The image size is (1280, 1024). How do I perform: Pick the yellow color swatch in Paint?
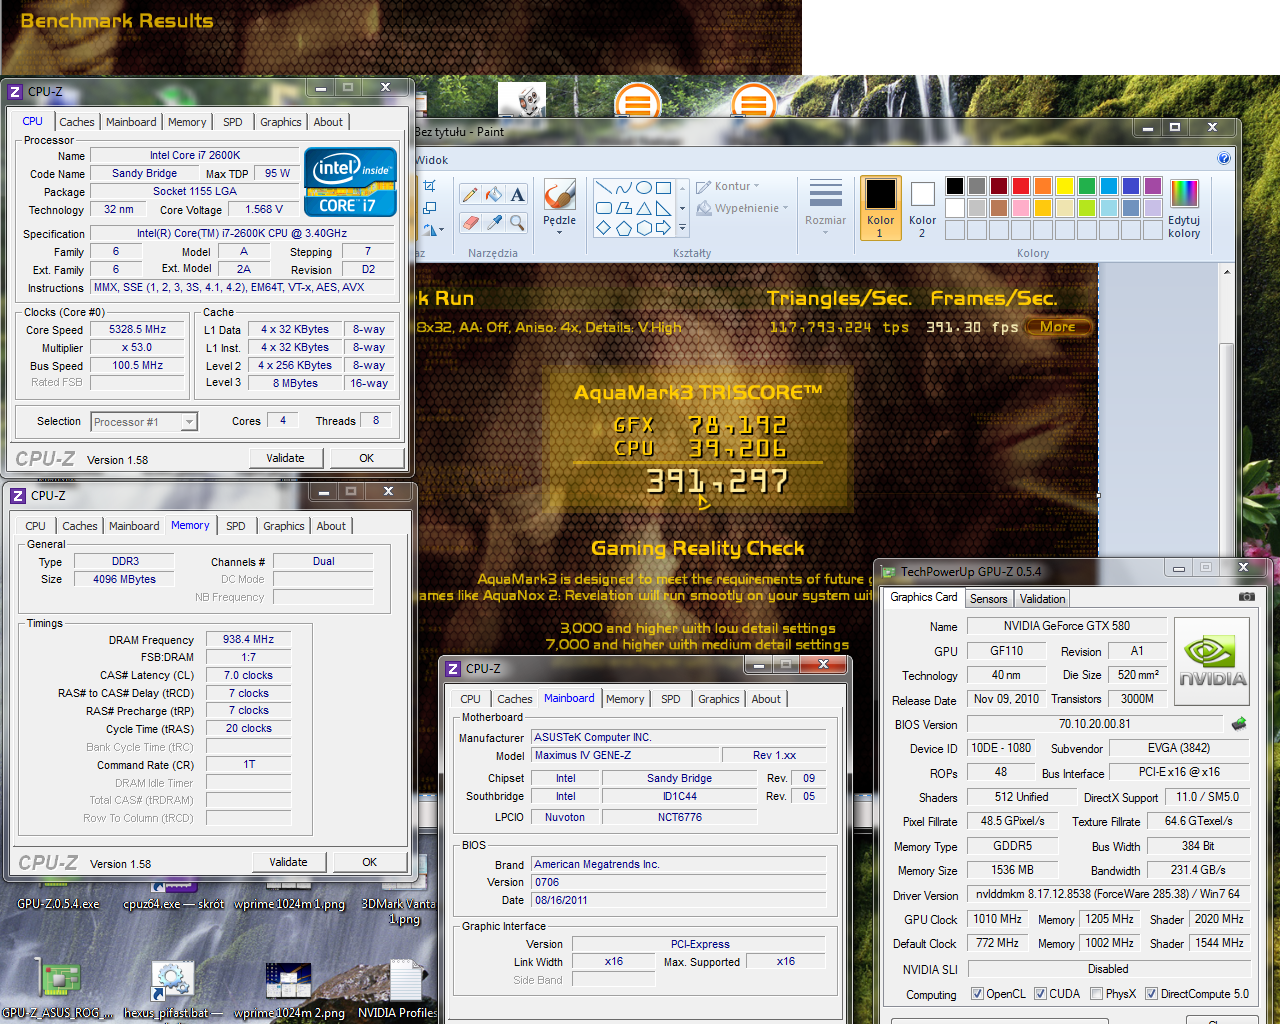(x=1065, y=186)
